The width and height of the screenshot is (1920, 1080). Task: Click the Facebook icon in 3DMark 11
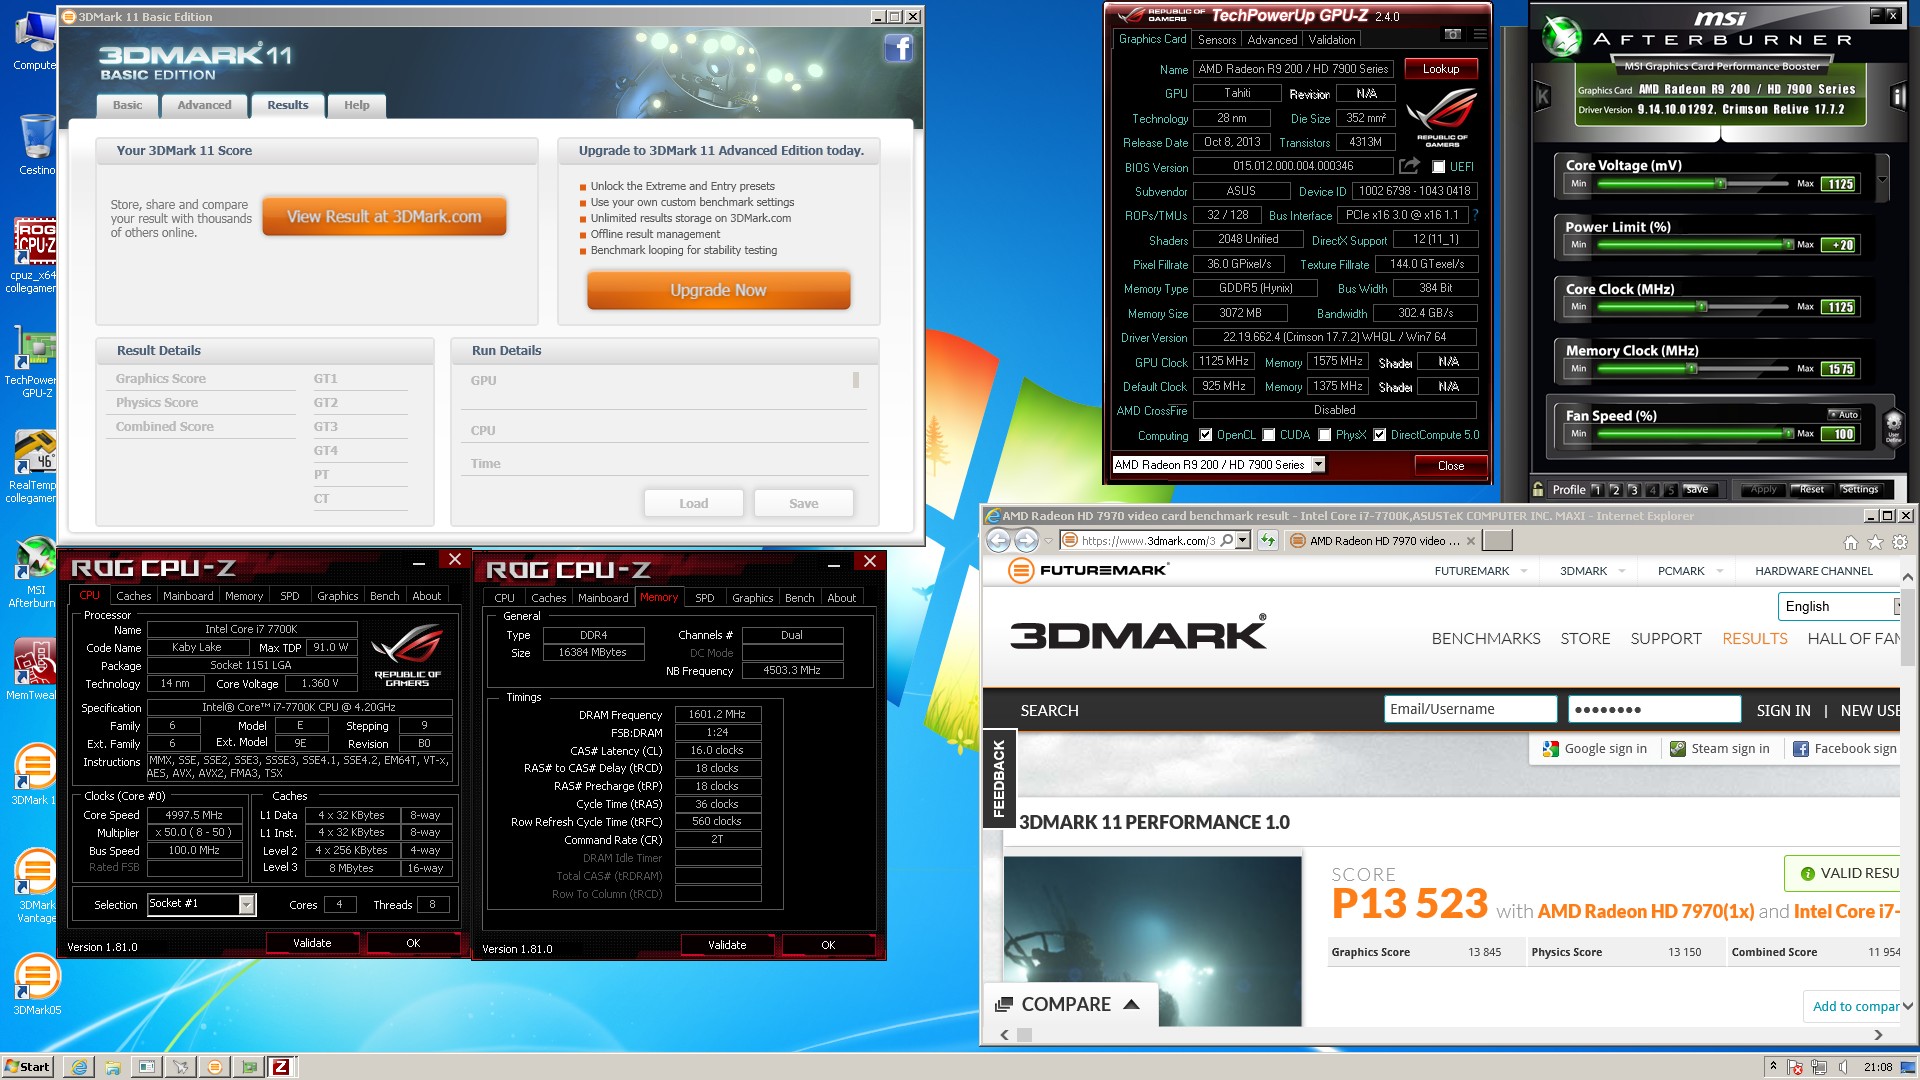pyautogui.click(x=898, y=48)
